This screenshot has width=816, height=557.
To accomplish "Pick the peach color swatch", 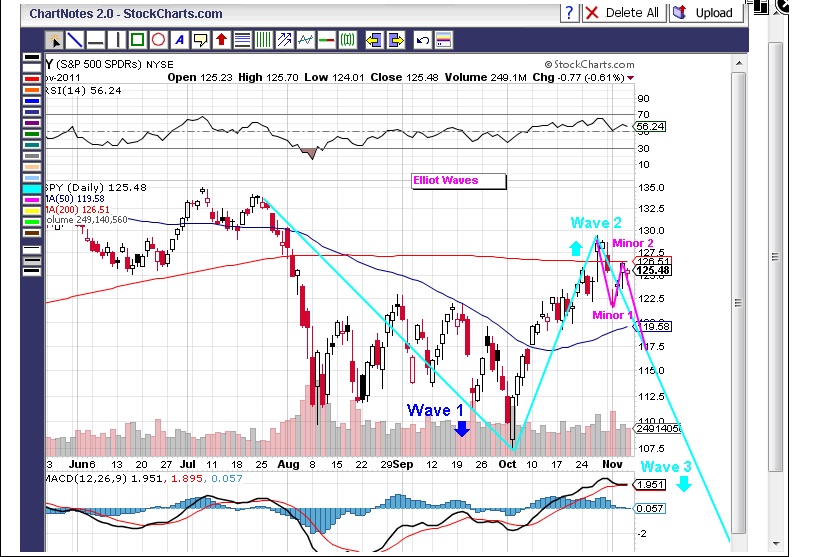I will 32,167.
